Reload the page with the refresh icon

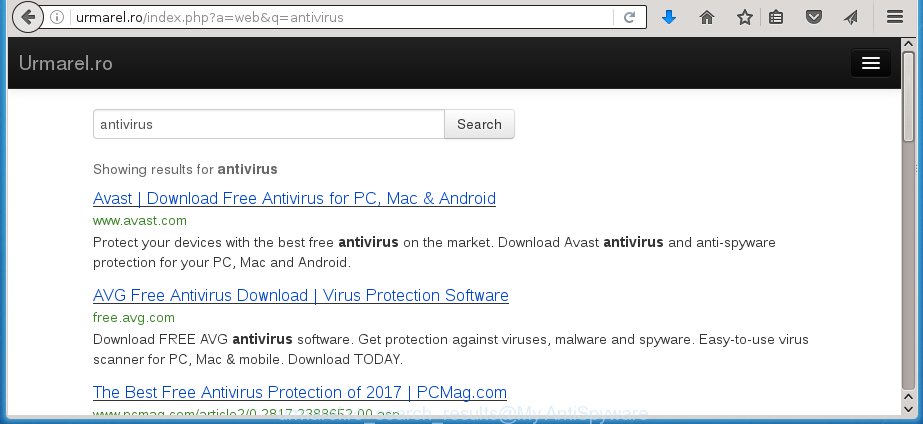(x=629, y=17)
